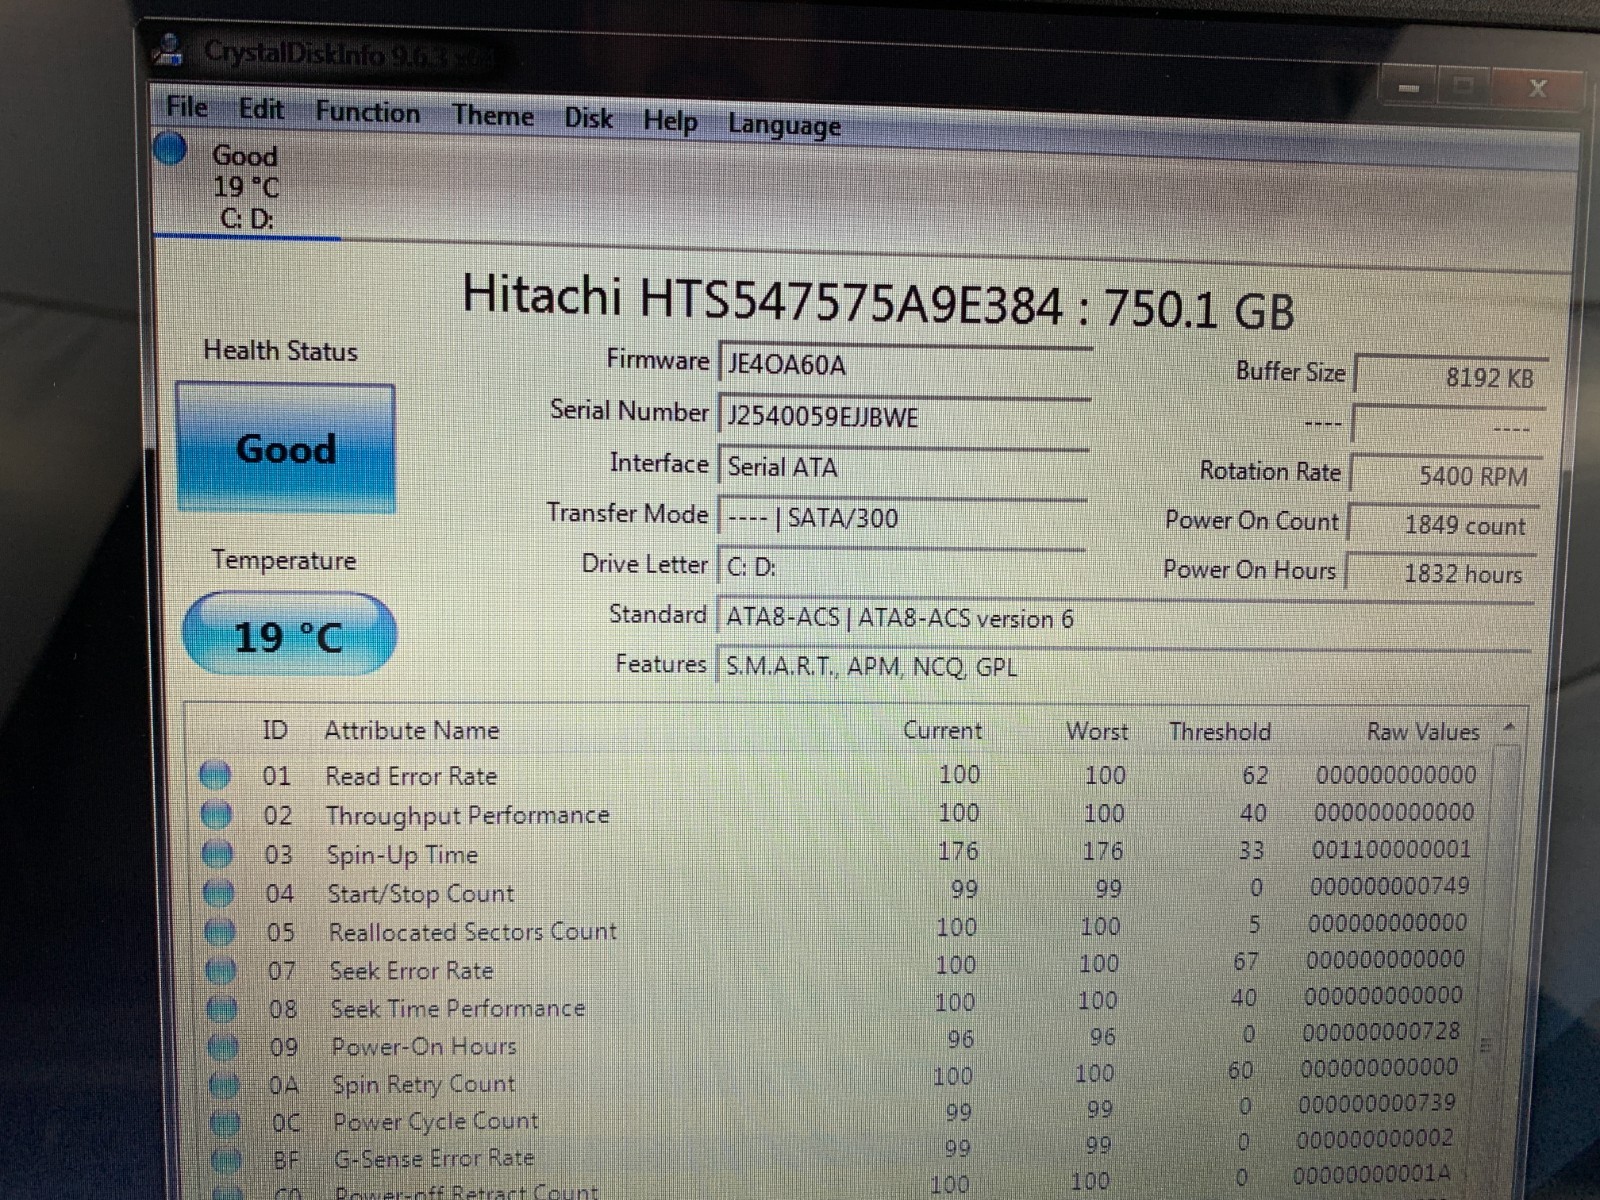Click the Threshold column header
The height and width of the screenshot is (1200, 1600).
(1220, 732)
